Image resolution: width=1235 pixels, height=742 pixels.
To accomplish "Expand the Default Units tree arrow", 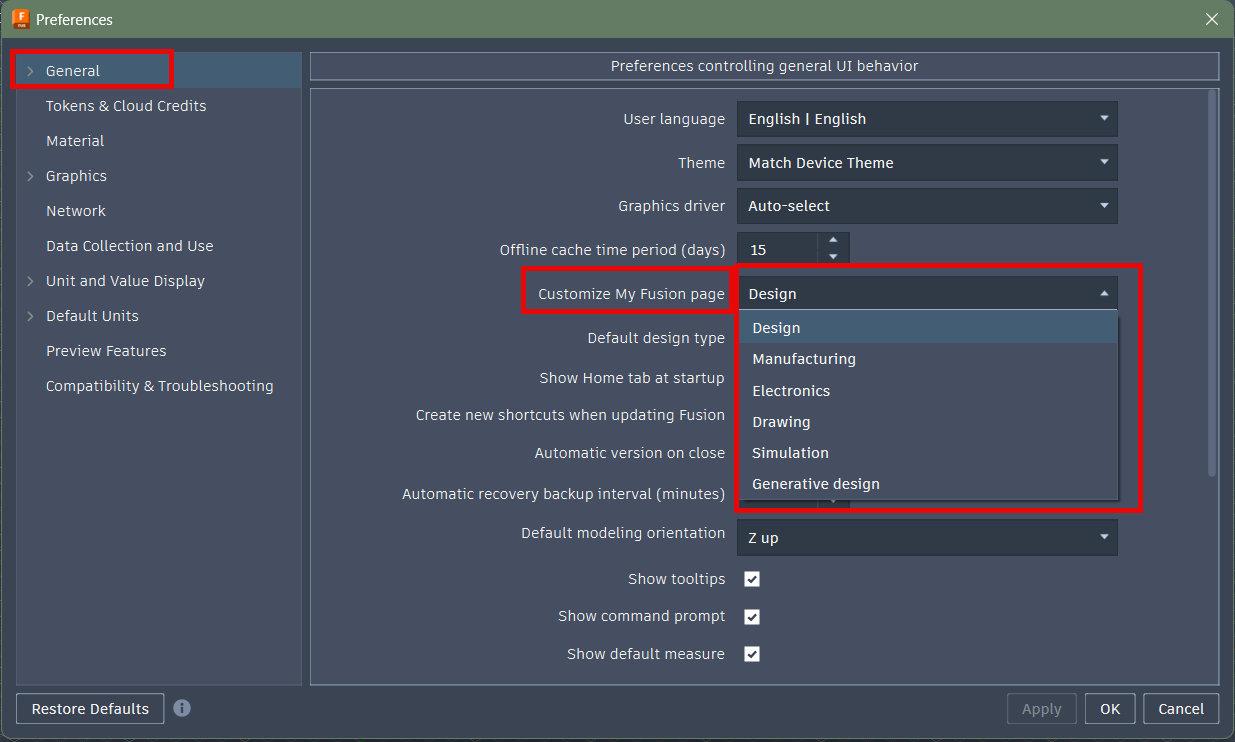I will (30, 316).
